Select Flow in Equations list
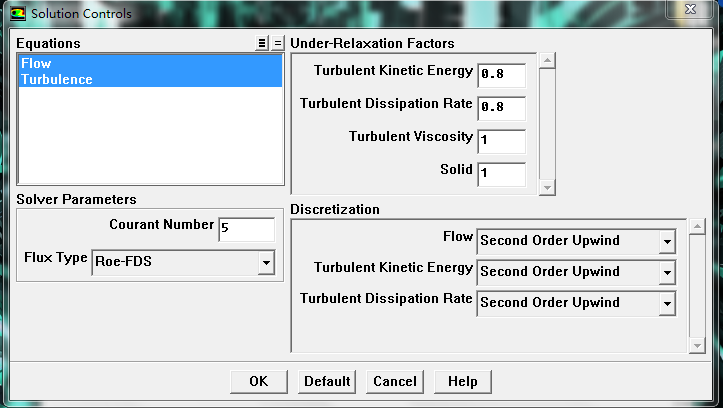 tap(150, 63)
